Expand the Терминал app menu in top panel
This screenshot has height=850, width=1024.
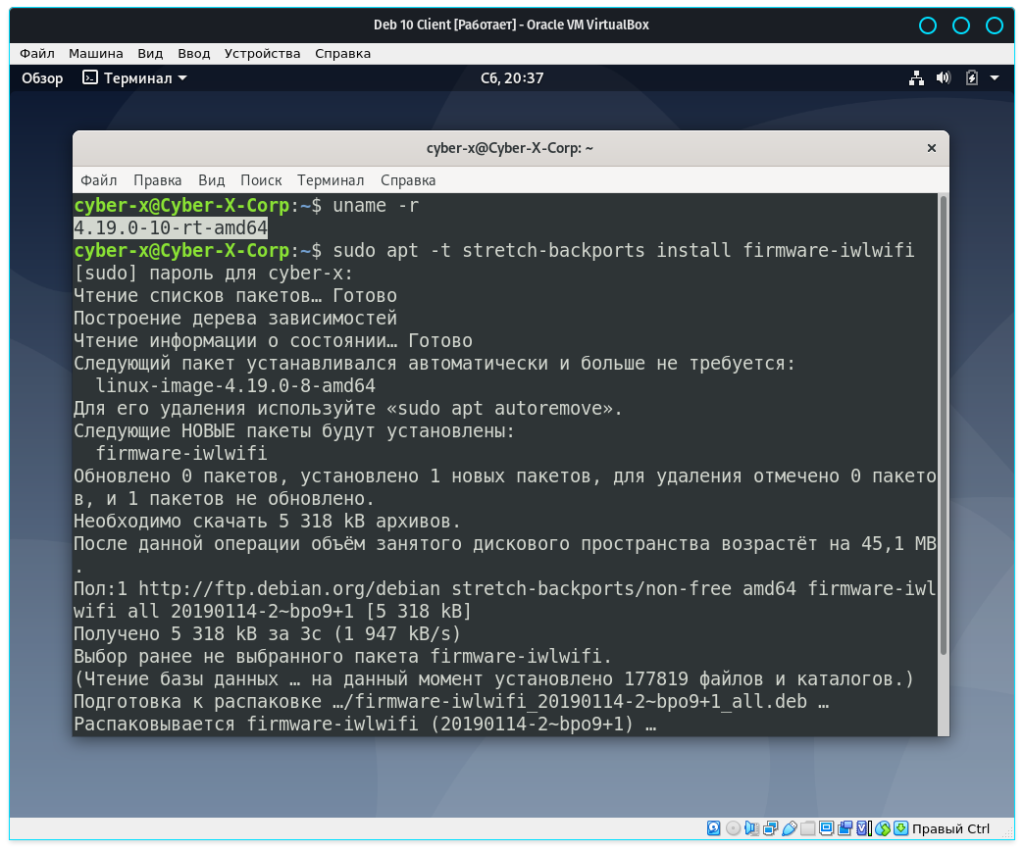[x=134, y=78]
